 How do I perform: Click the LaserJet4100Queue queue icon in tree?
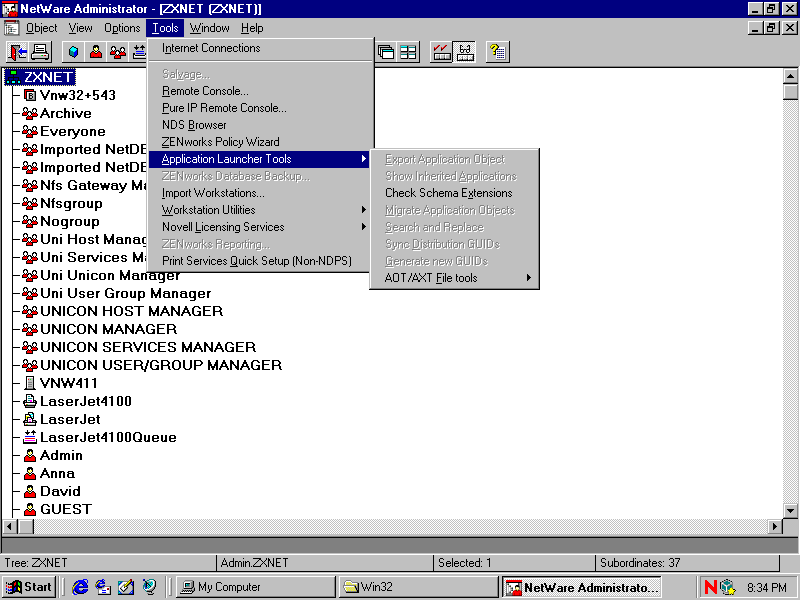click(x=30, y=437)
